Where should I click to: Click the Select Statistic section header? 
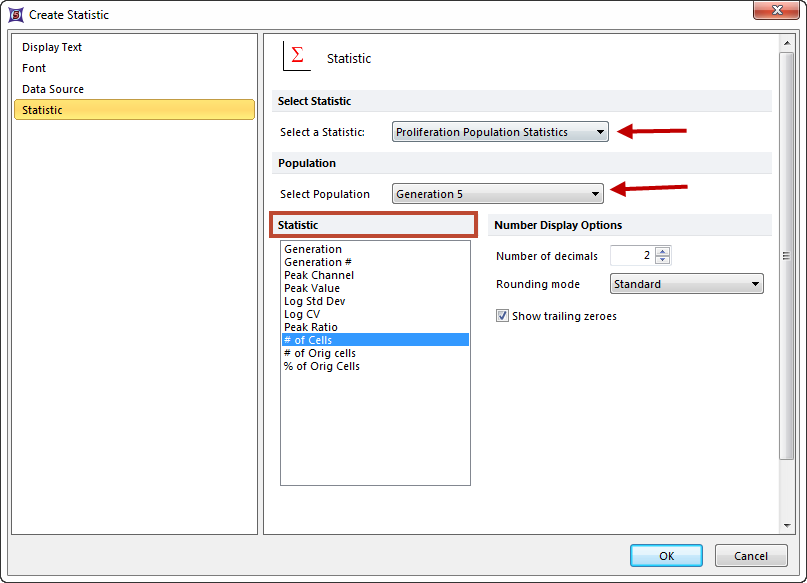(522, 101)
